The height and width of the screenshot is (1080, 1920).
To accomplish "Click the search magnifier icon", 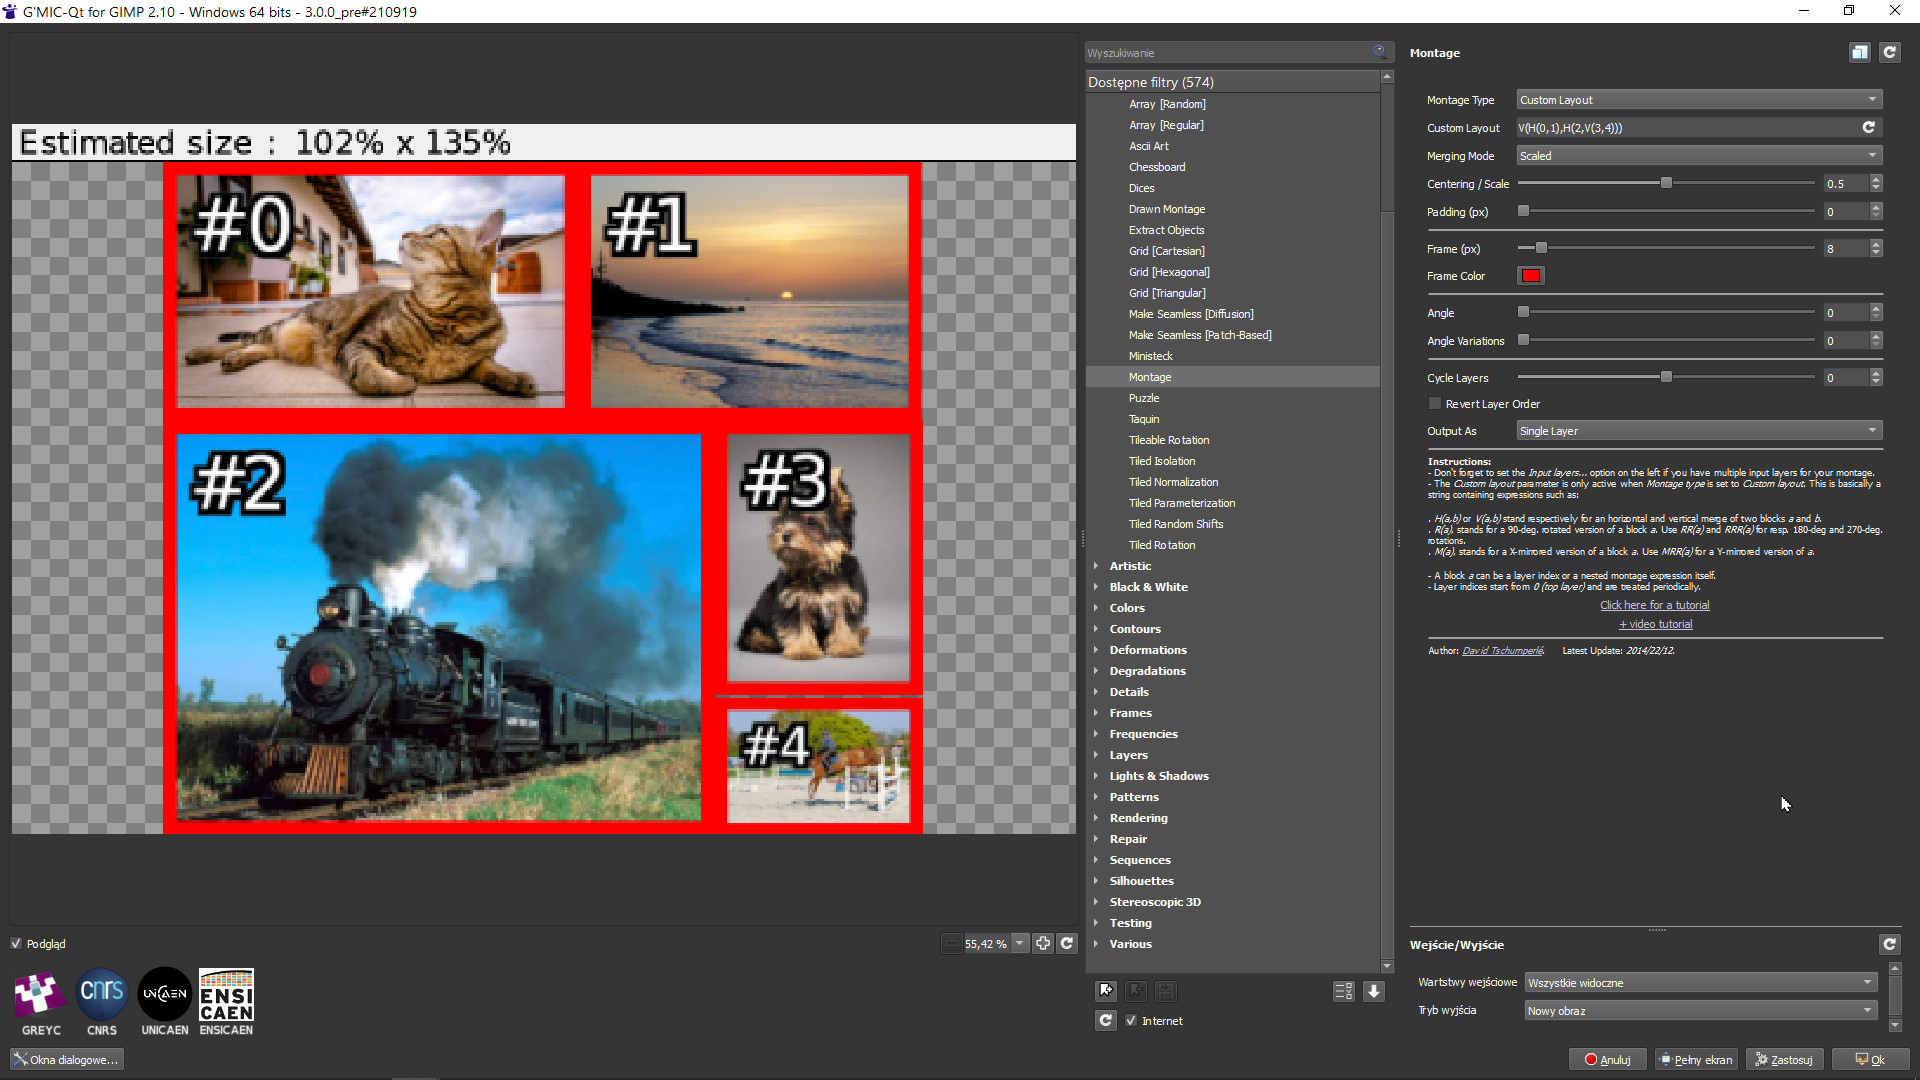I will 1380,52.
